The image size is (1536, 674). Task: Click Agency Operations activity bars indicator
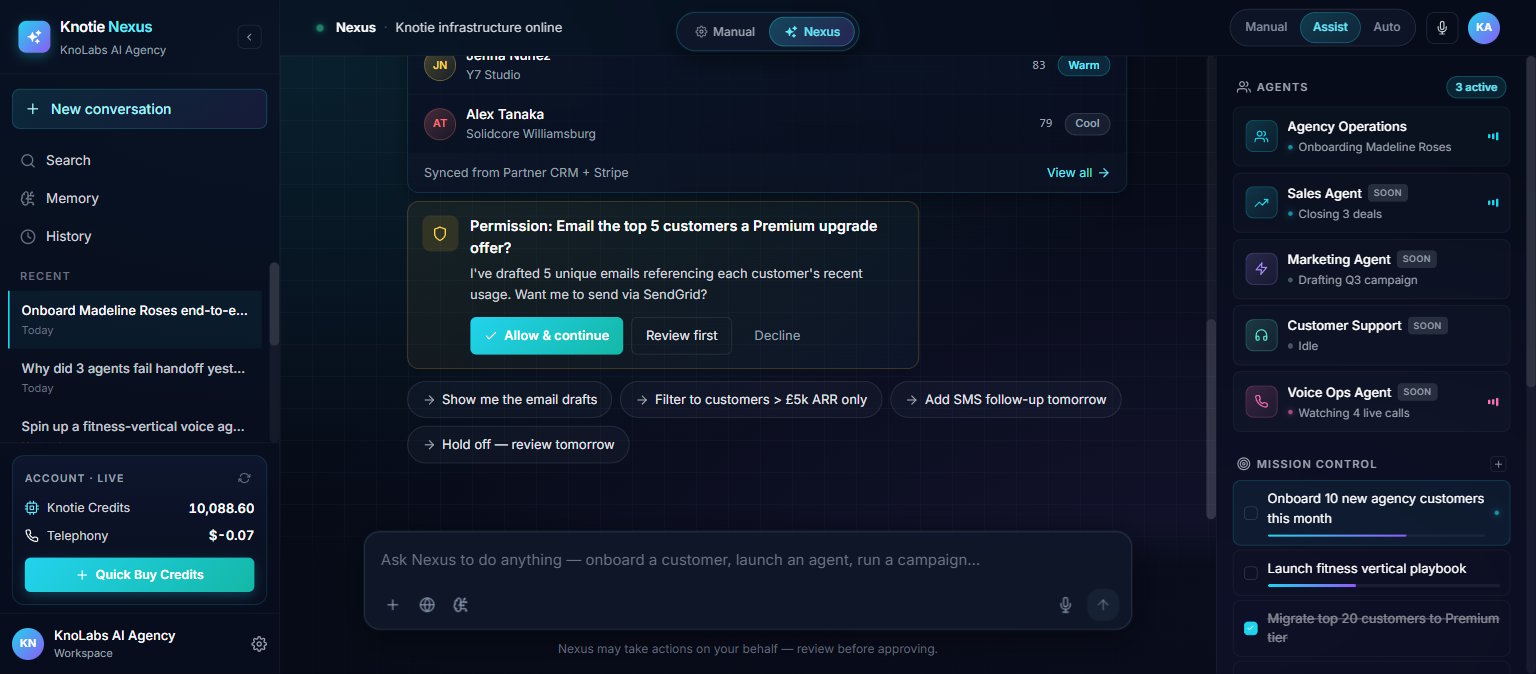tap(1493, 136)
